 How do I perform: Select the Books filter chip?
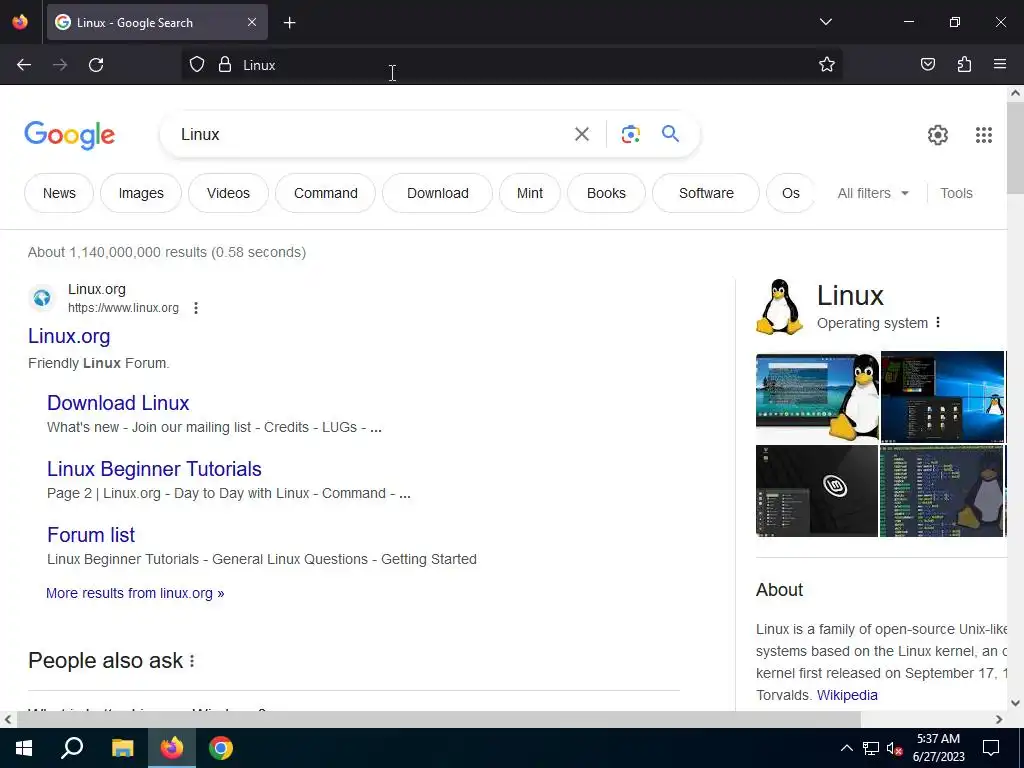click(x=606, y=193)
